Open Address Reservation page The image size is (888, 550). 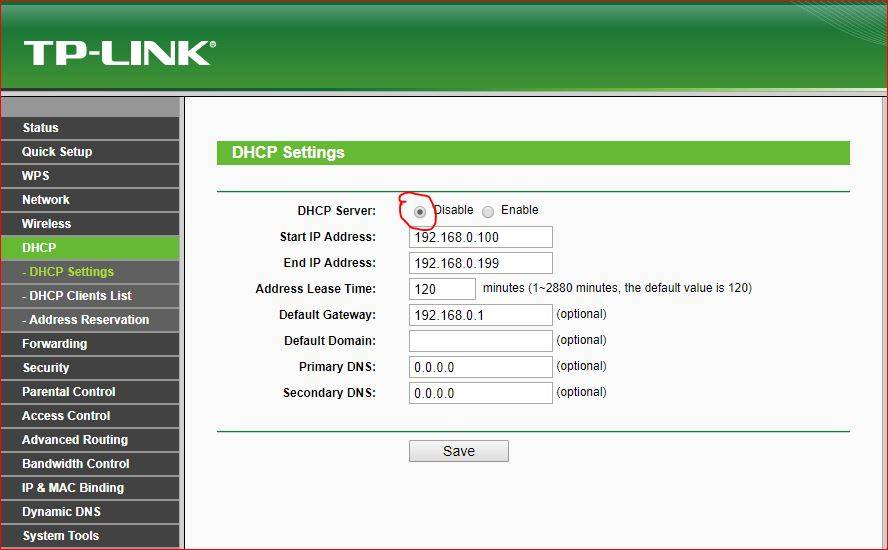90,319
